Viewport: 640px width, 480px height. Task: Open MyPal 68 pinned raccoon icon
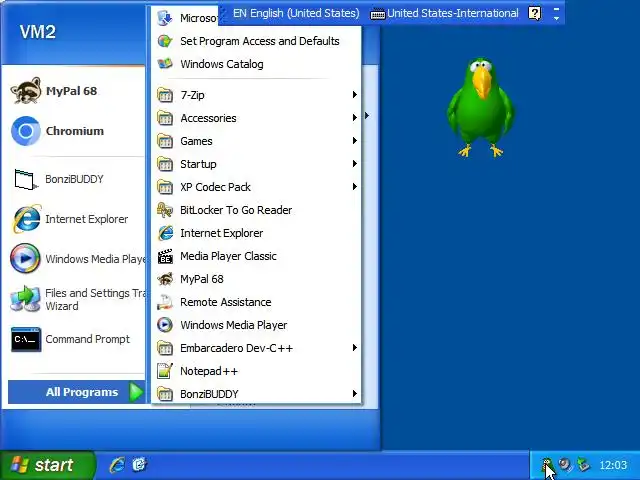(x=26, y=91)
